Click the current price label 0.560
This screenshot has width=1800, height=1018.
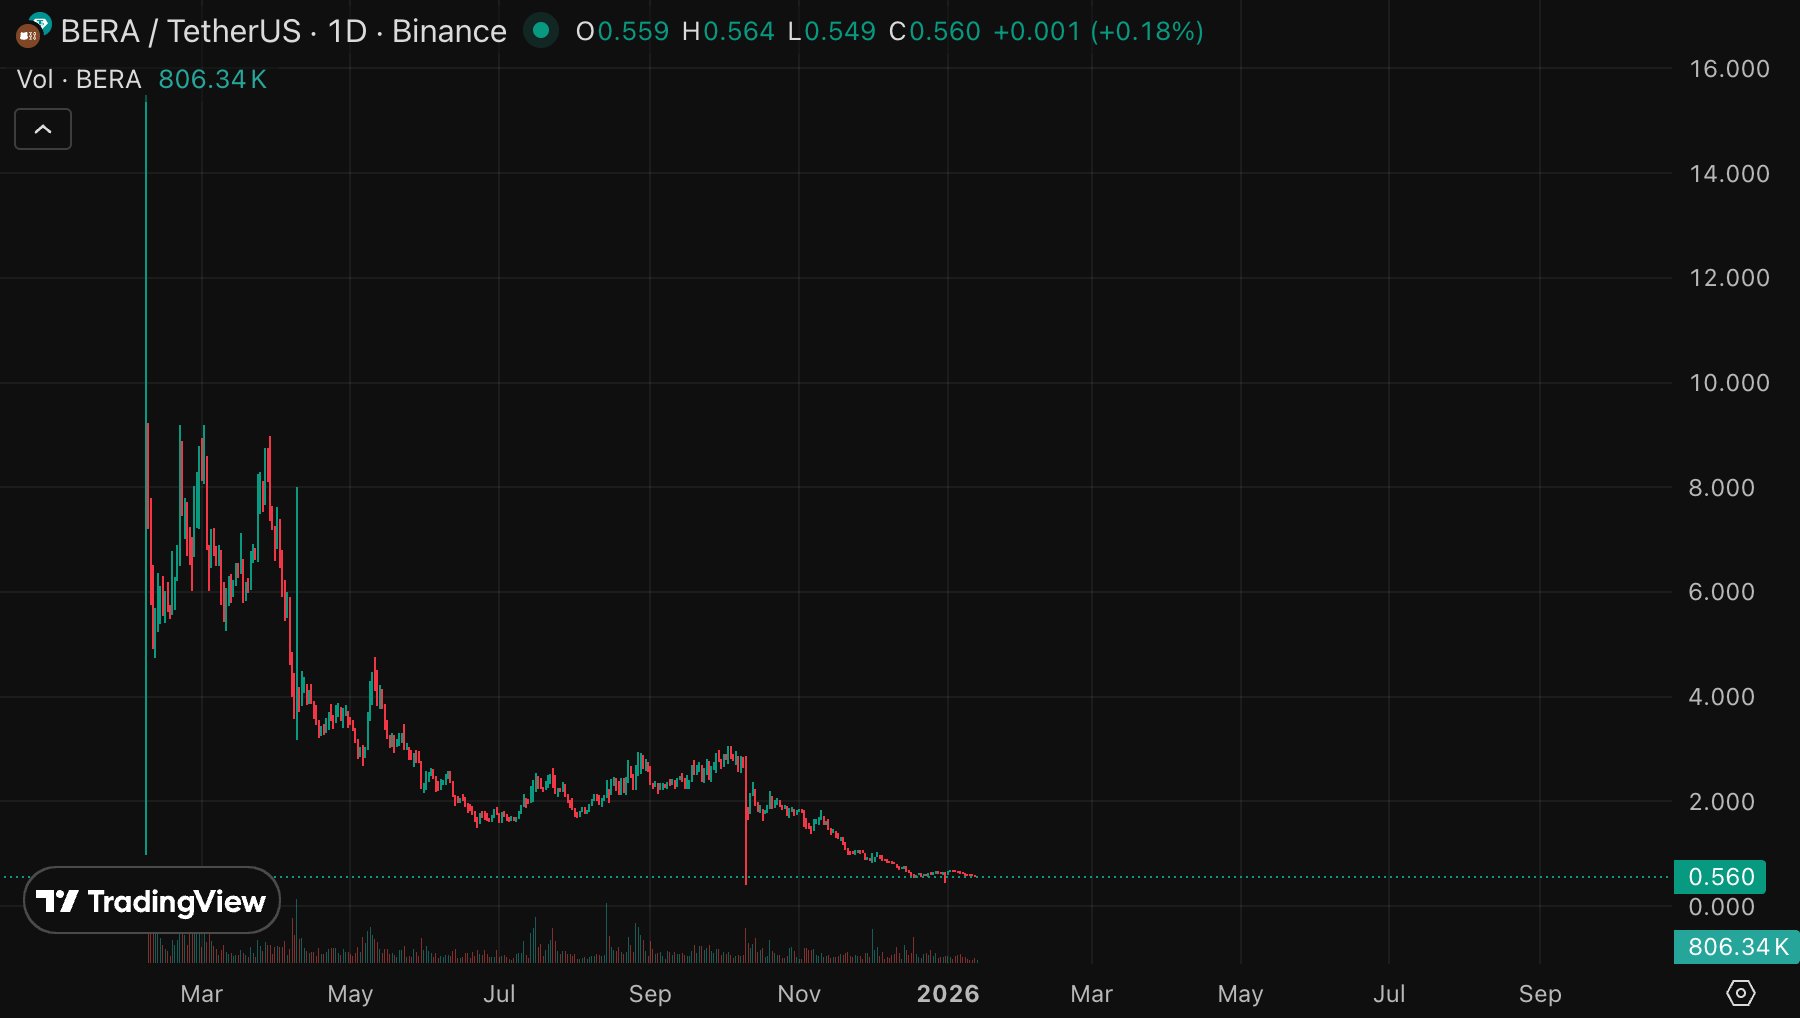pos(1720,877)
